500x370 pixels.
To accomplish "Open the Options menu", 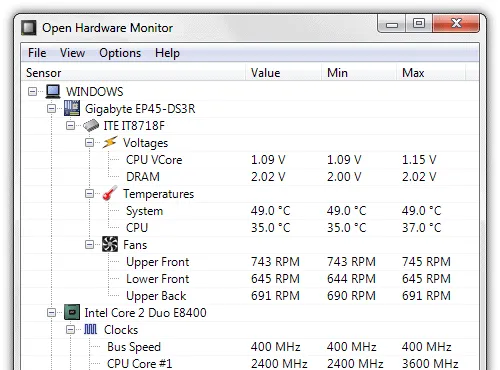I will 120,53.
